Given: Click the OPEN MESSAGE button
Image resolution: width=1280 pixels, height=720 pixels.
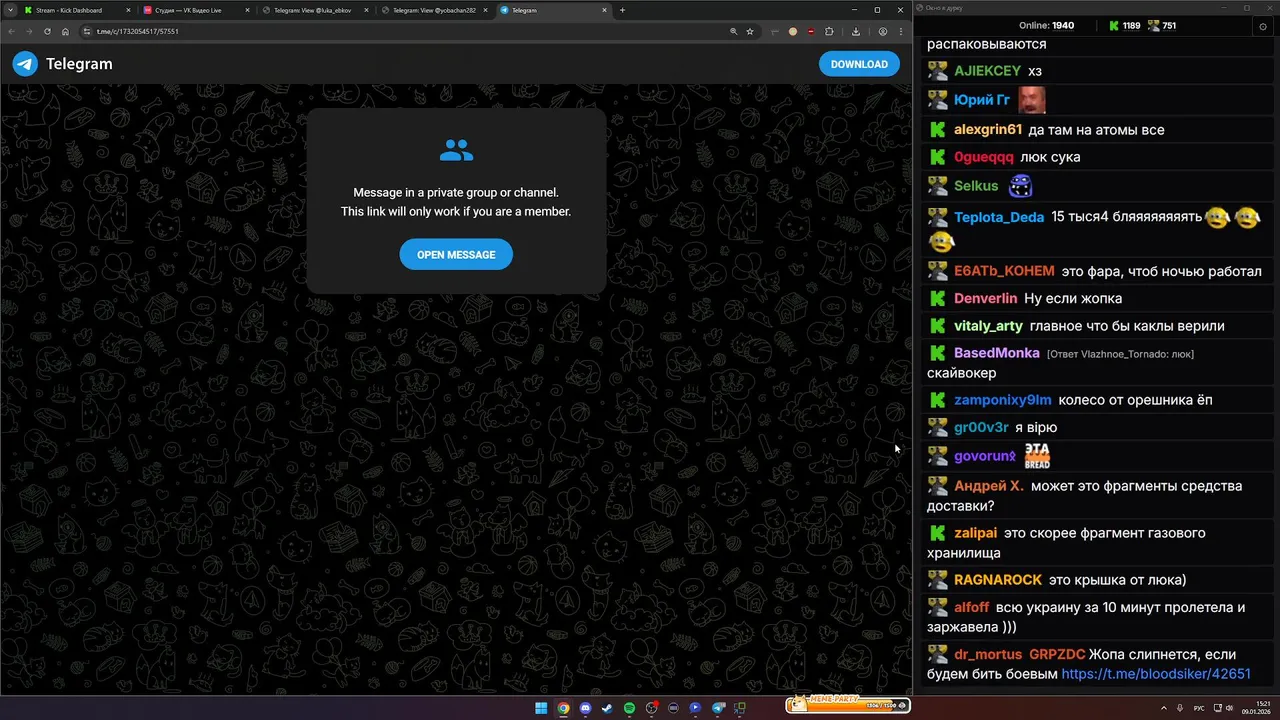Looking at the screenshot, I should pyautogui.click(x=456, y=255).
